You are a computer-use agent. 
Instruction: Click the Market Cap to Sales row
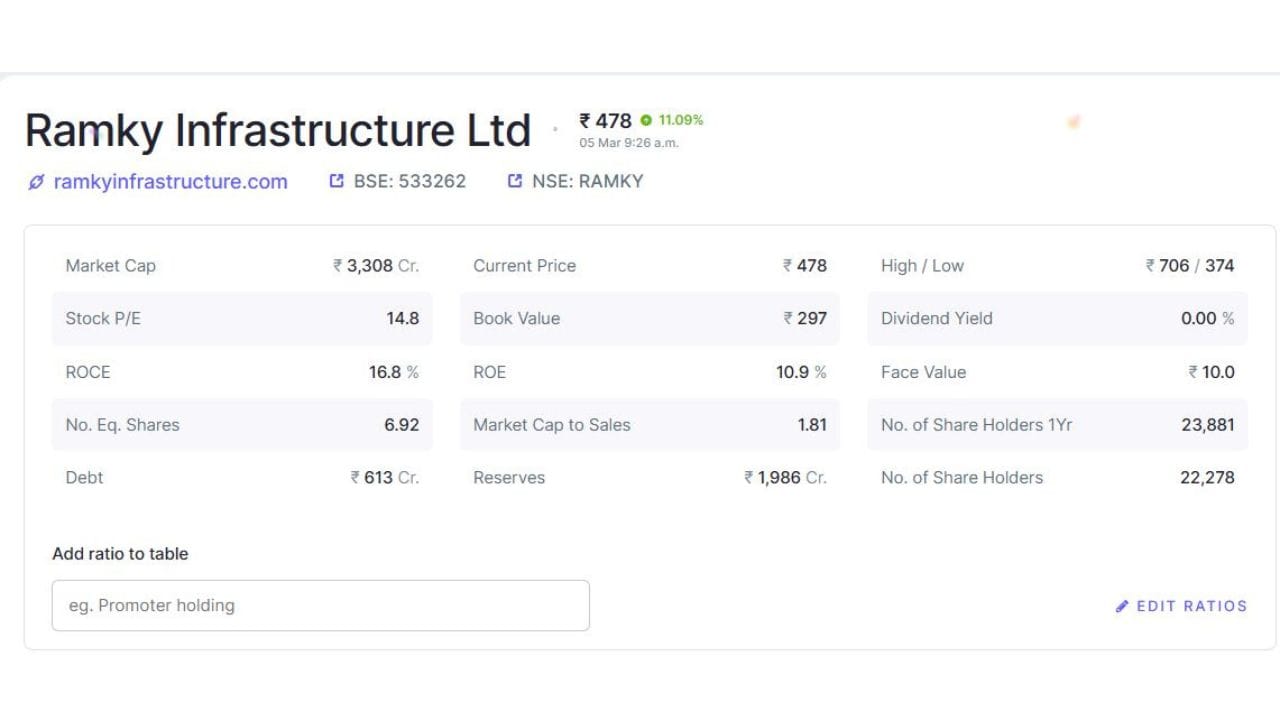click(x=649, y=425)
